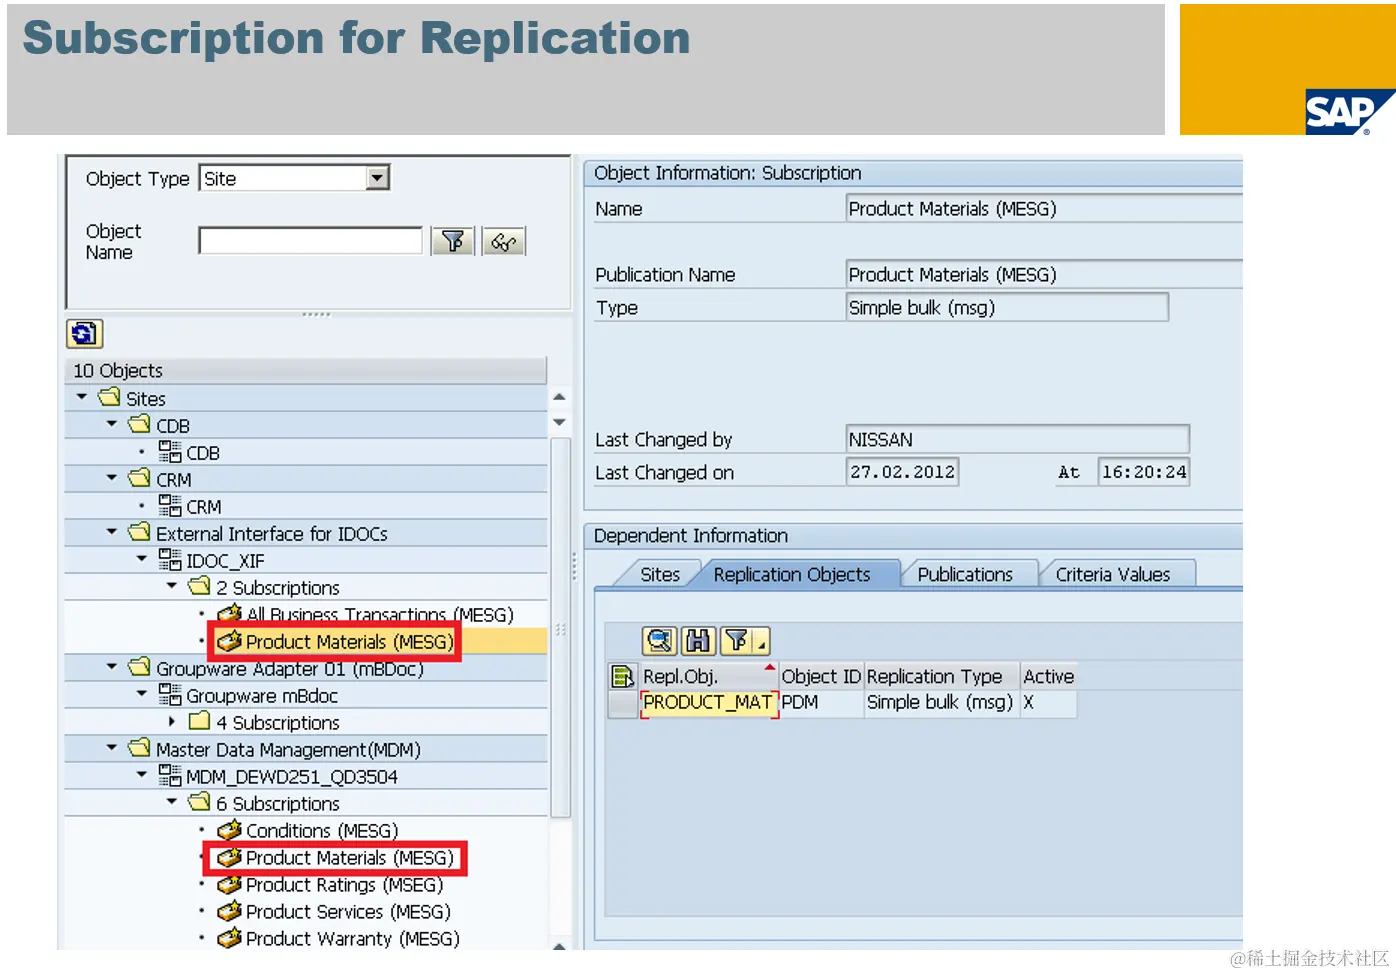Click the 10 Objects list header
This screenshot has height=975, width=1396.
pos(306,370)
